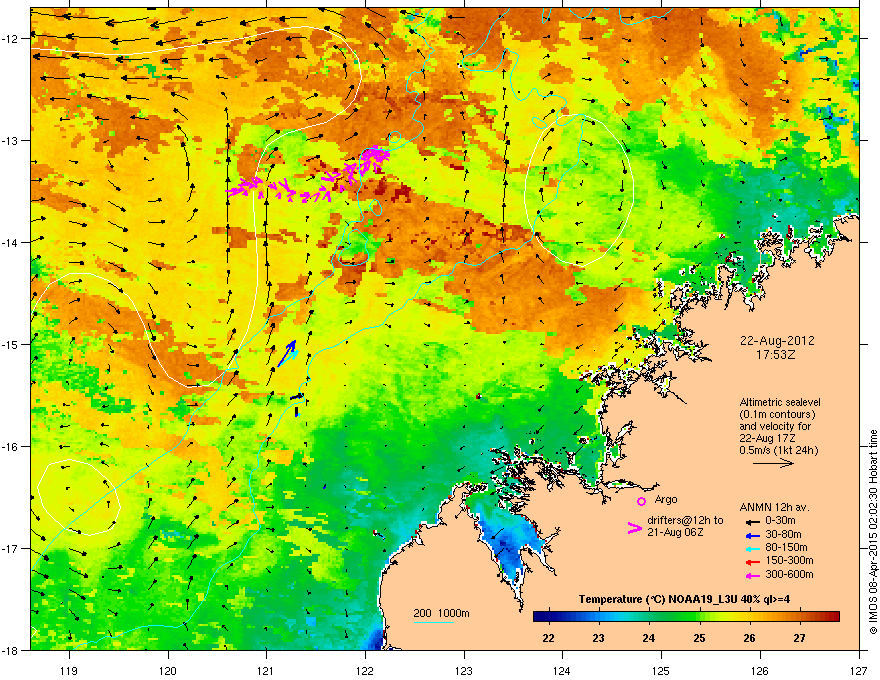Click the '0-30m' depth label
The image size is (880, 680).
pos(780,521)
